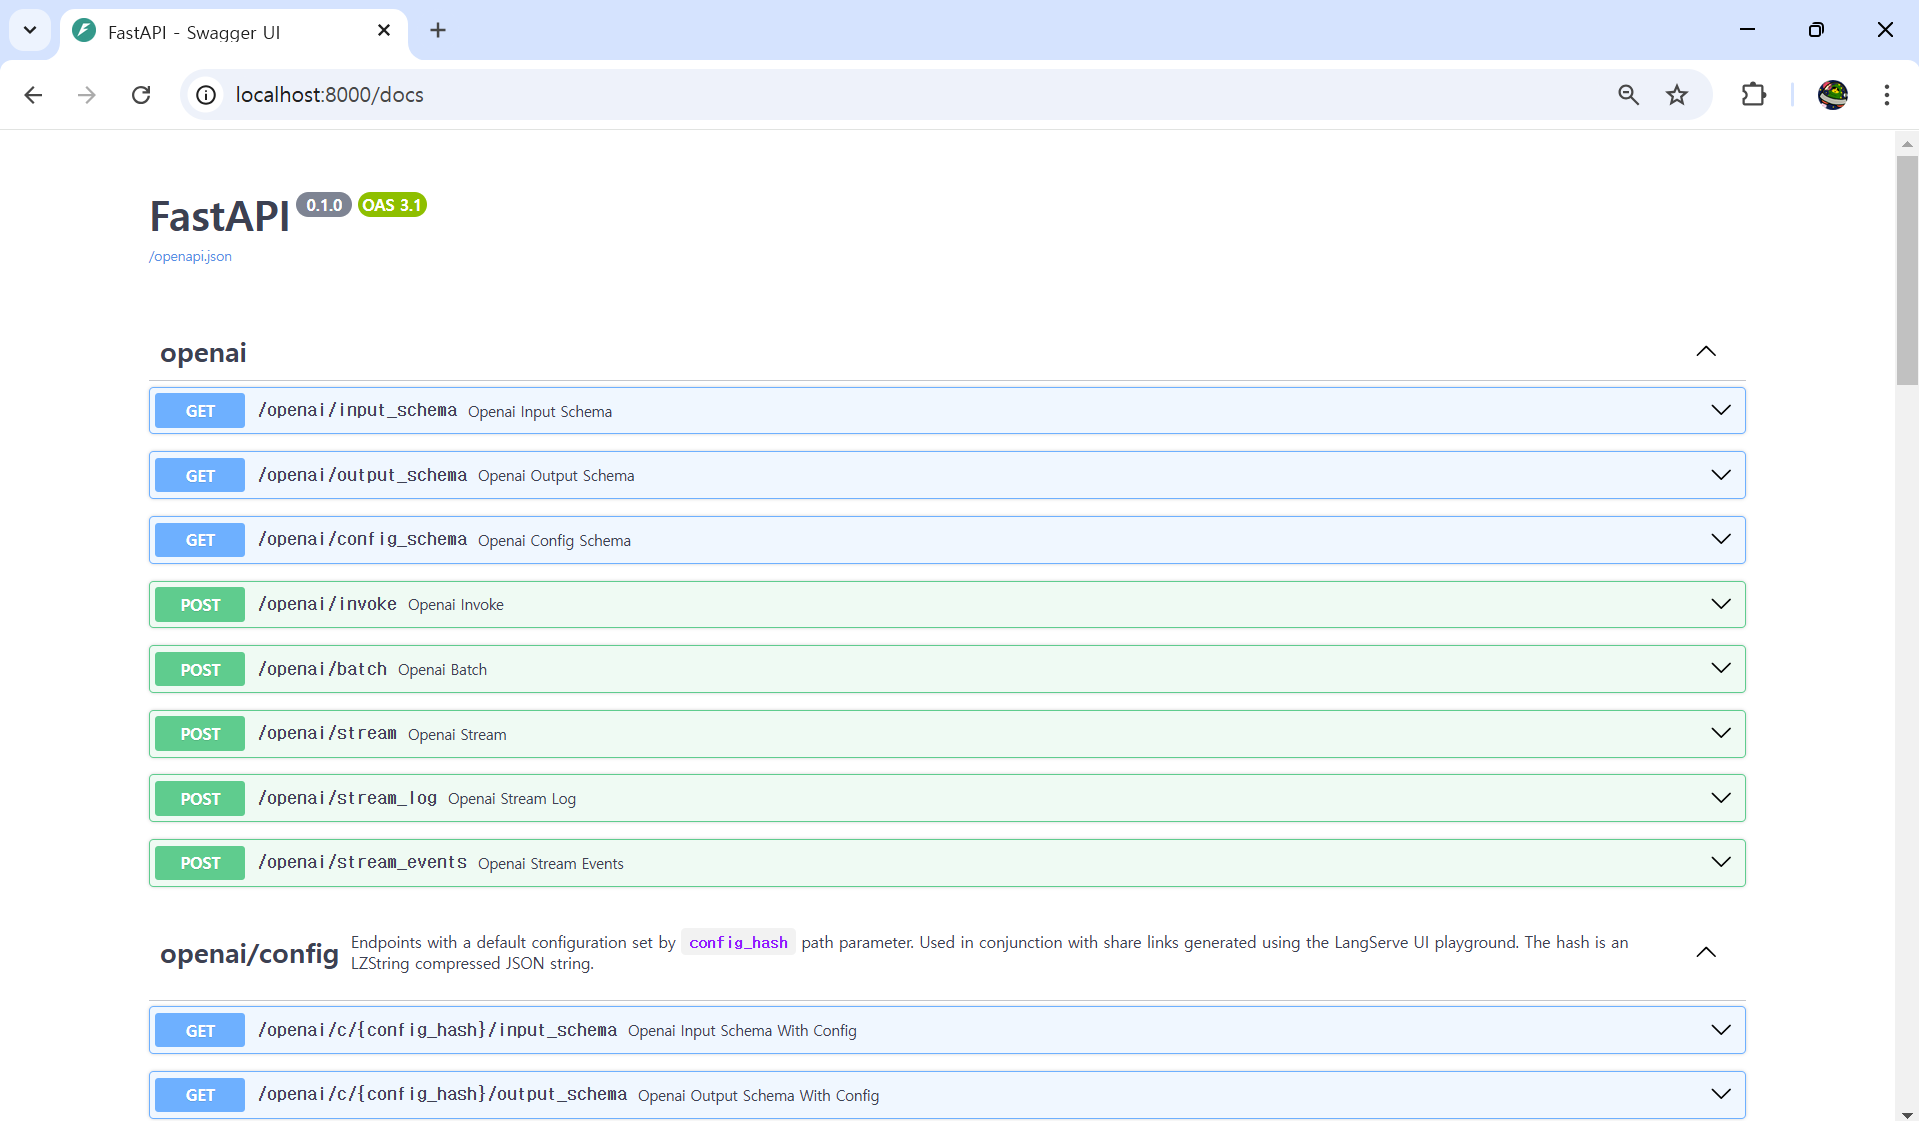Click POST badge for /openai/stream_events
This screenshot has height=1121, width=1919.
point(200,863)
